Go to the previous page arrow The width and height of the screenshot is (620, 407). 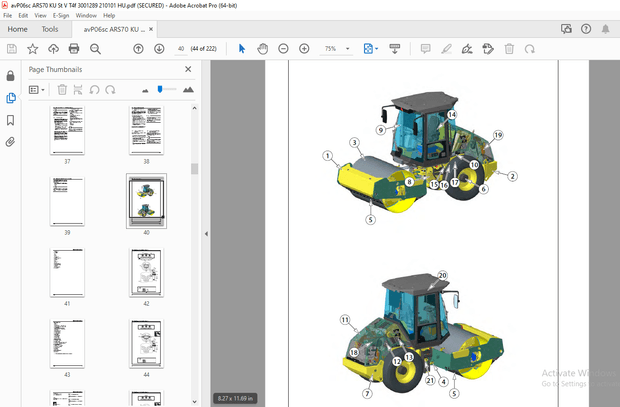pyautogui.click(x=138, y=48)
